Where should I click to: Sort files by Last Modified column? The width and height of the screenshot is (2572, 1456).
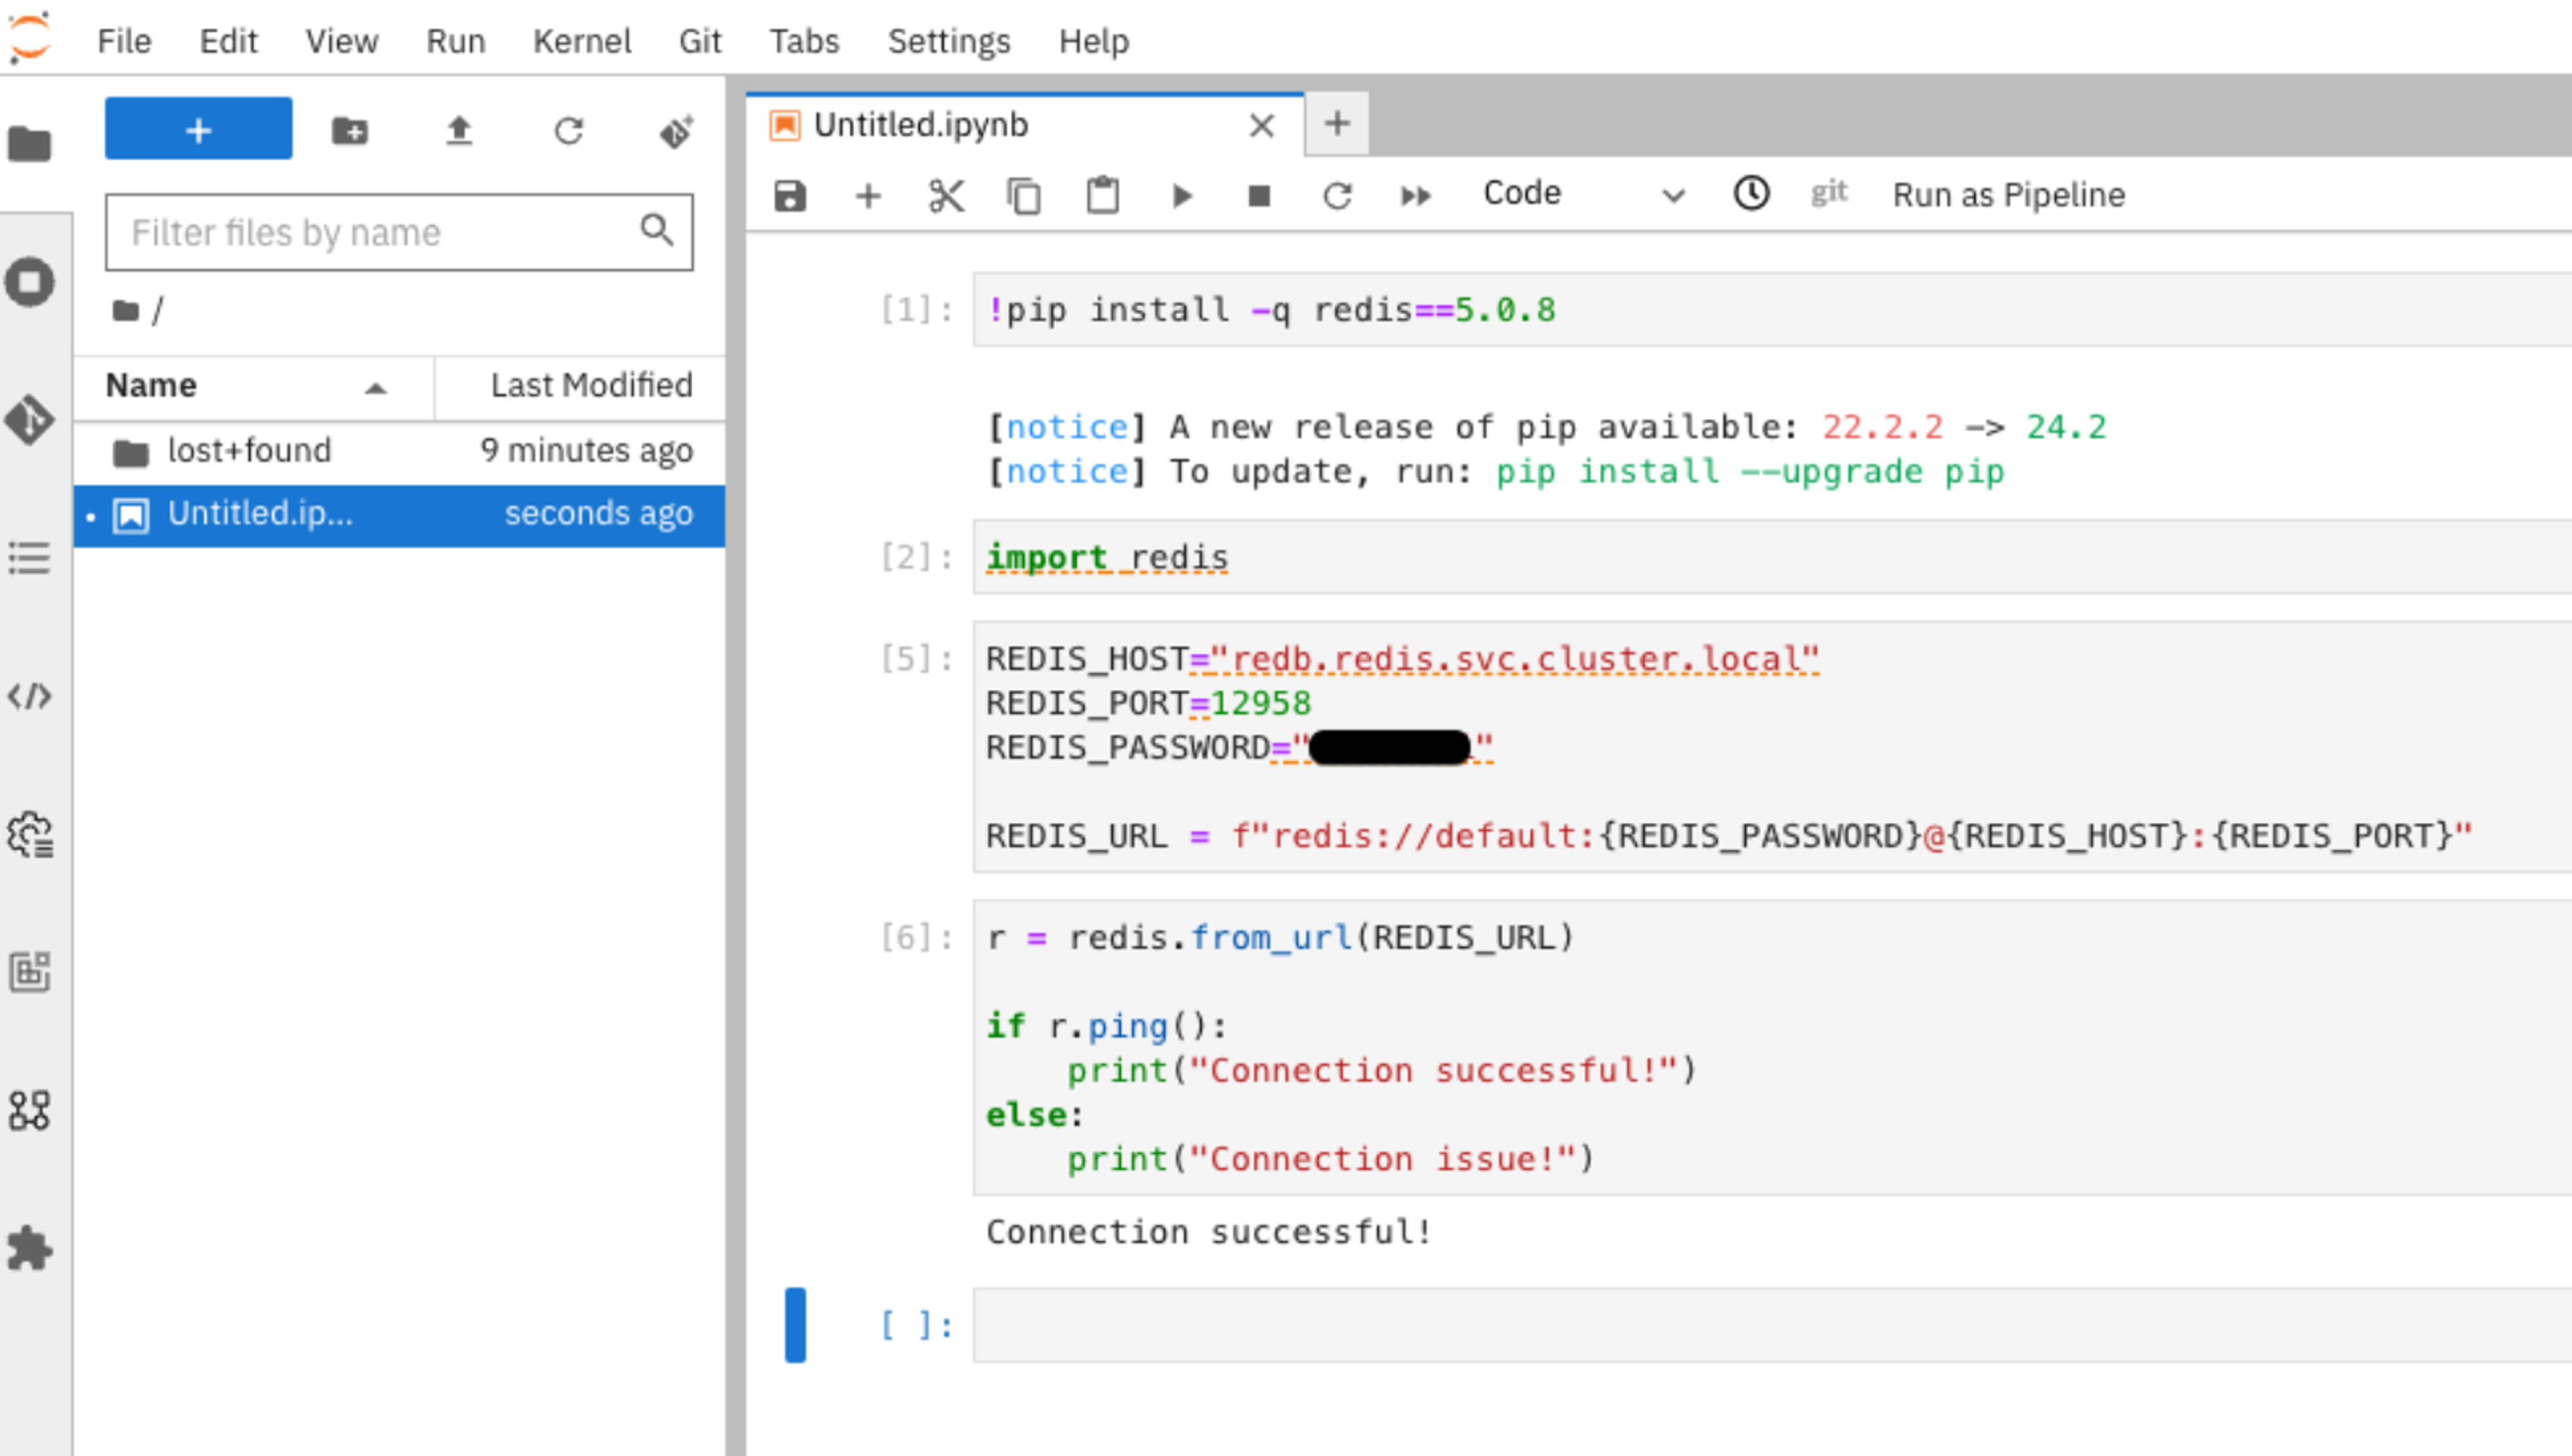(x=590, y=386)
